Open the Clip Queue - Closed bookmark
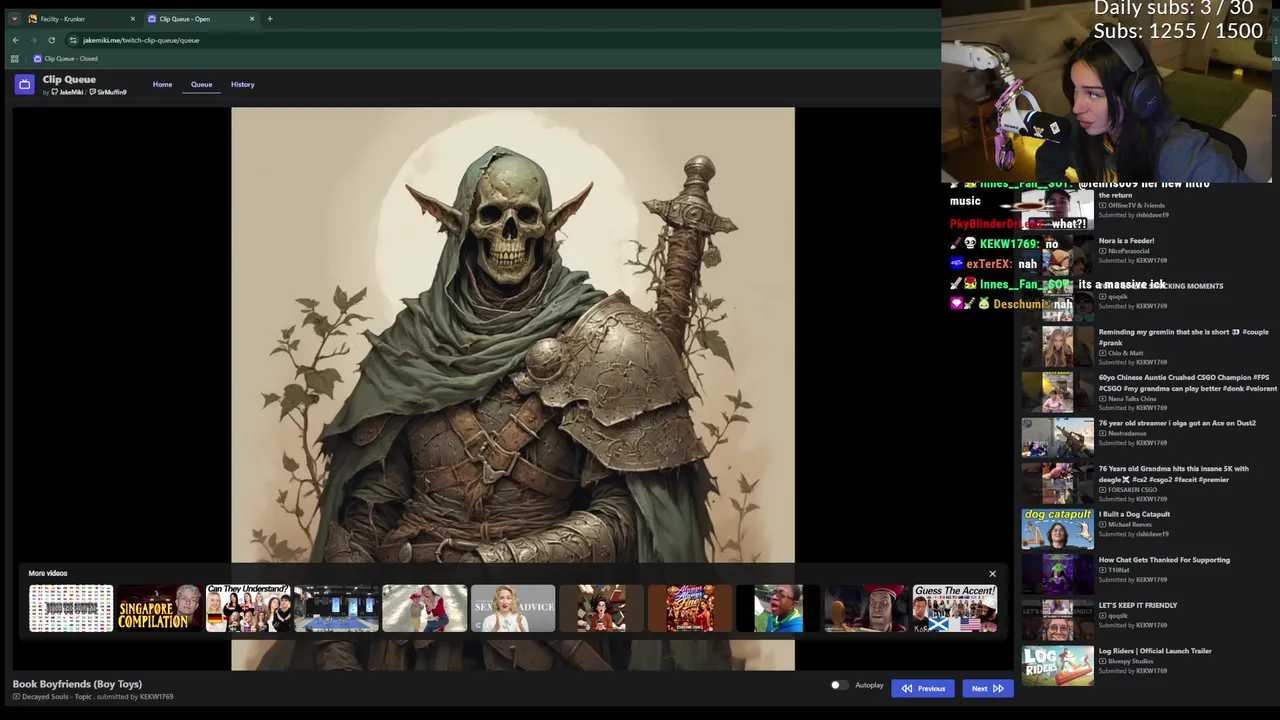The image size is (1280, 720). coord(66,59)
